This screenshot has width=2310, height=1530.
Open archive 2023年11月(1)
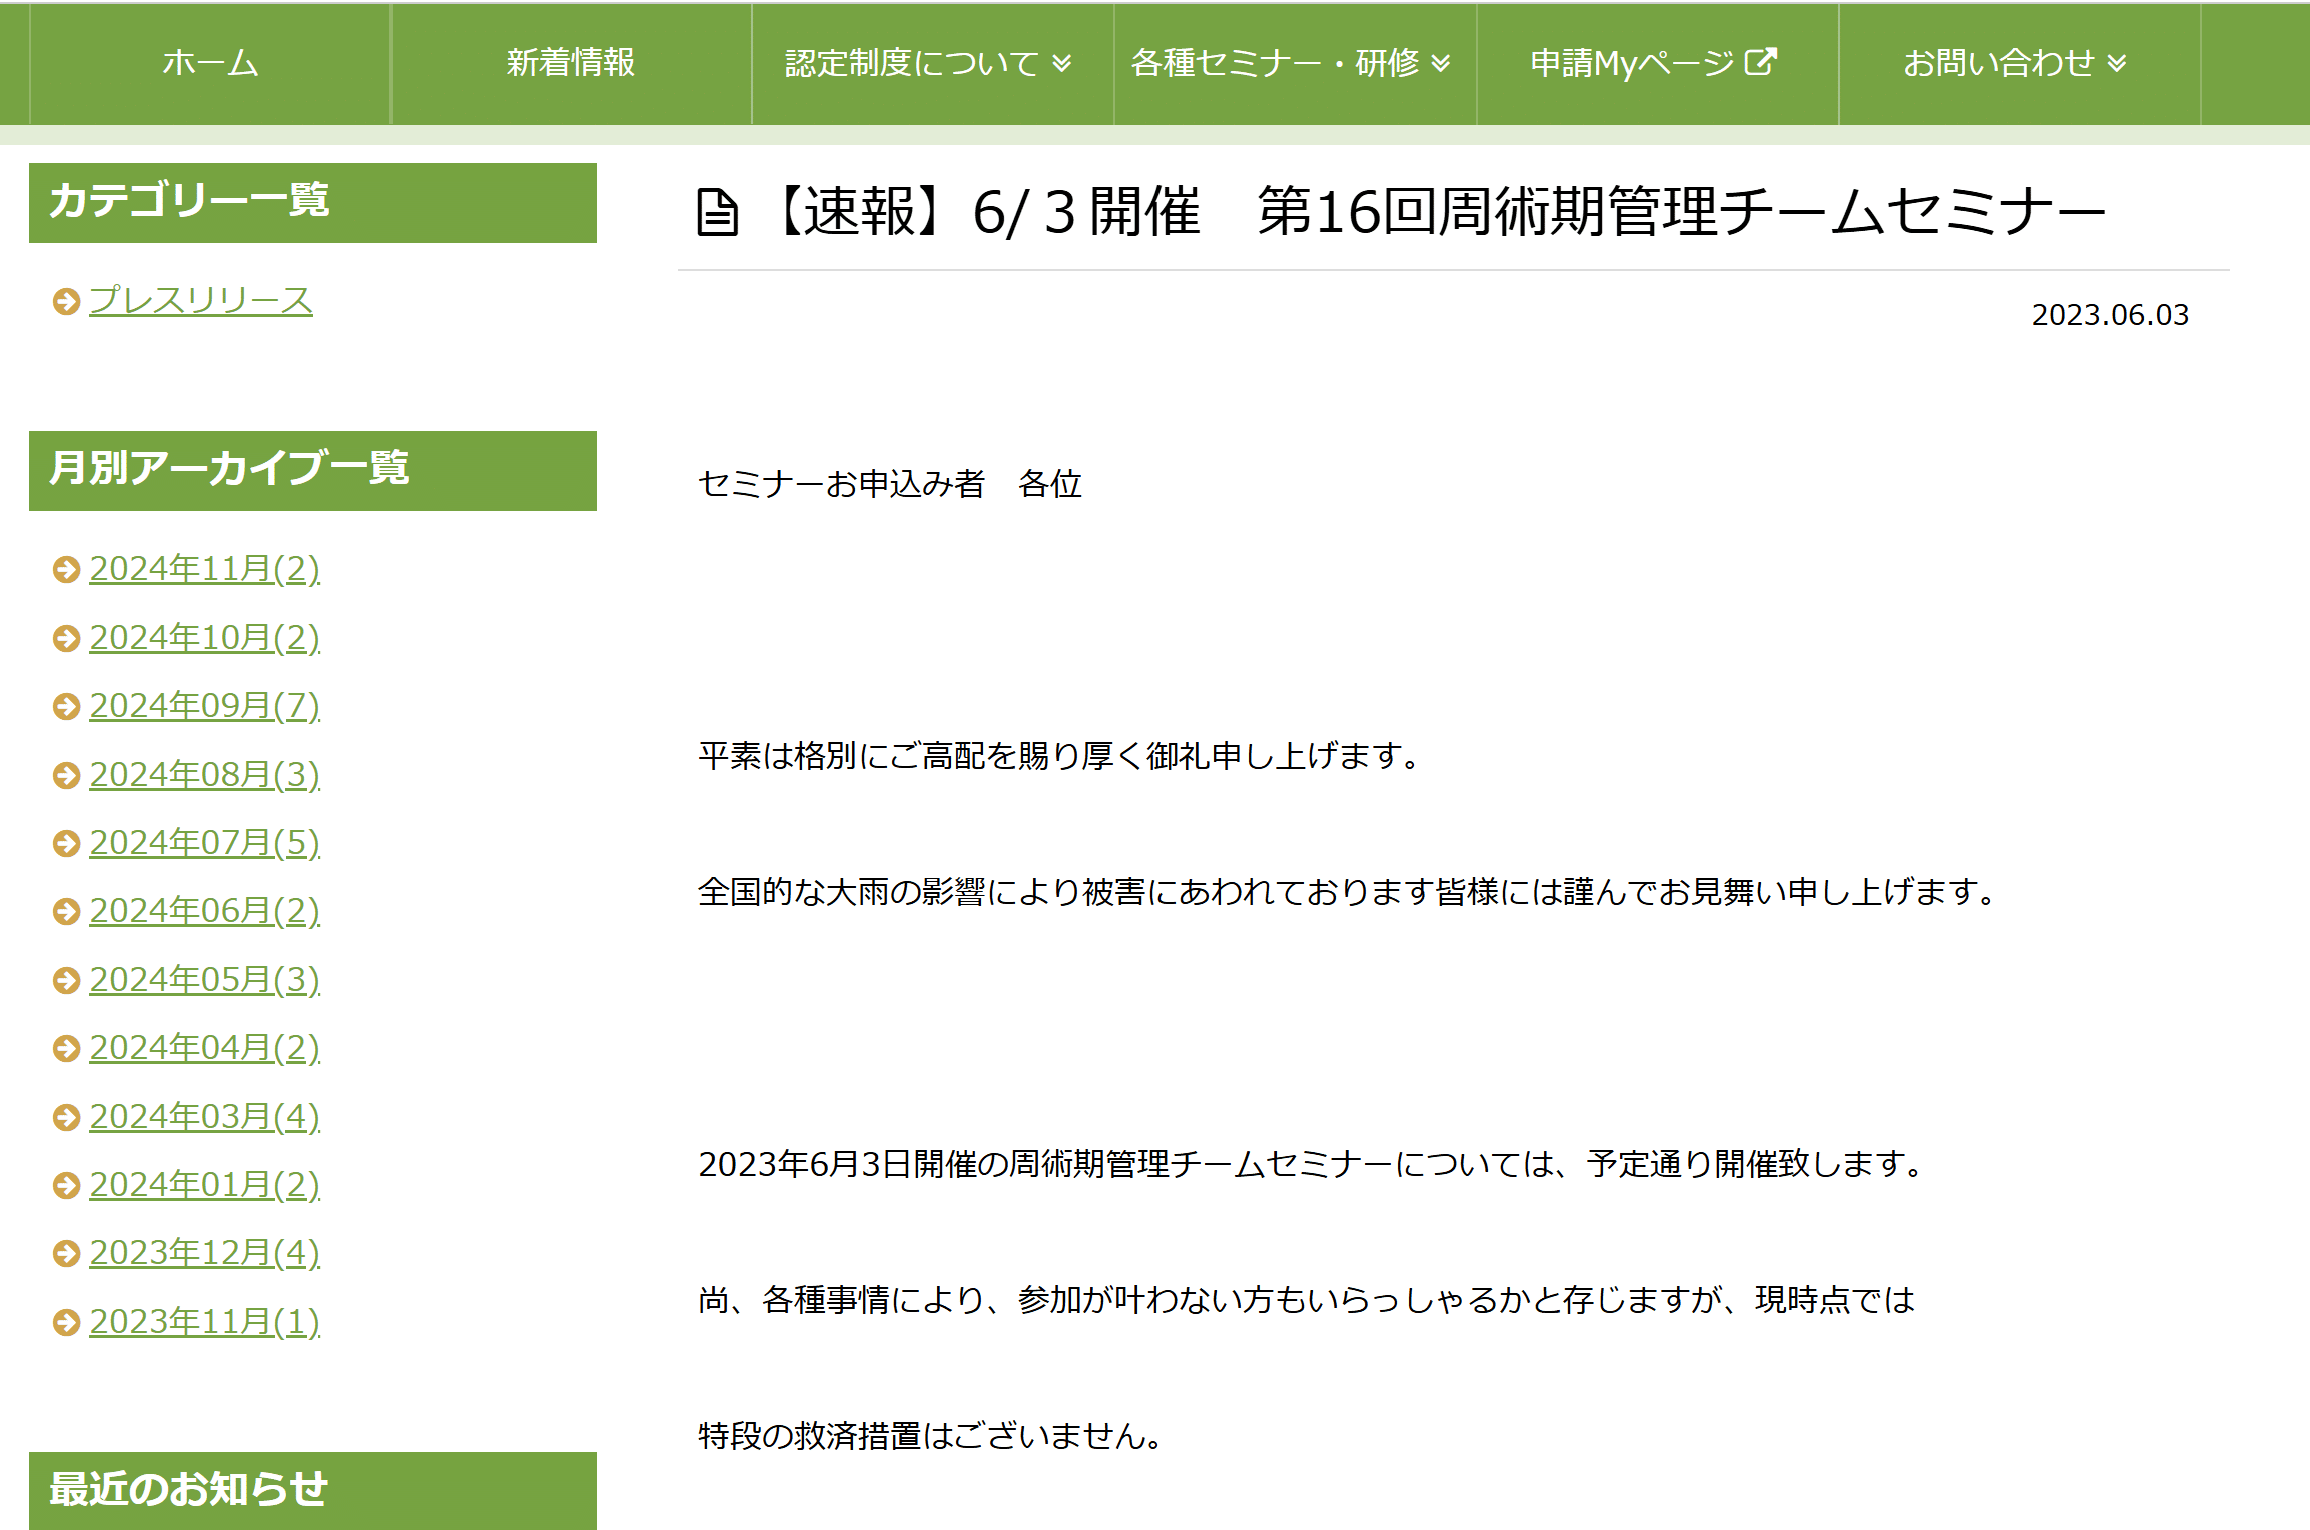(x=204, y=1321)
